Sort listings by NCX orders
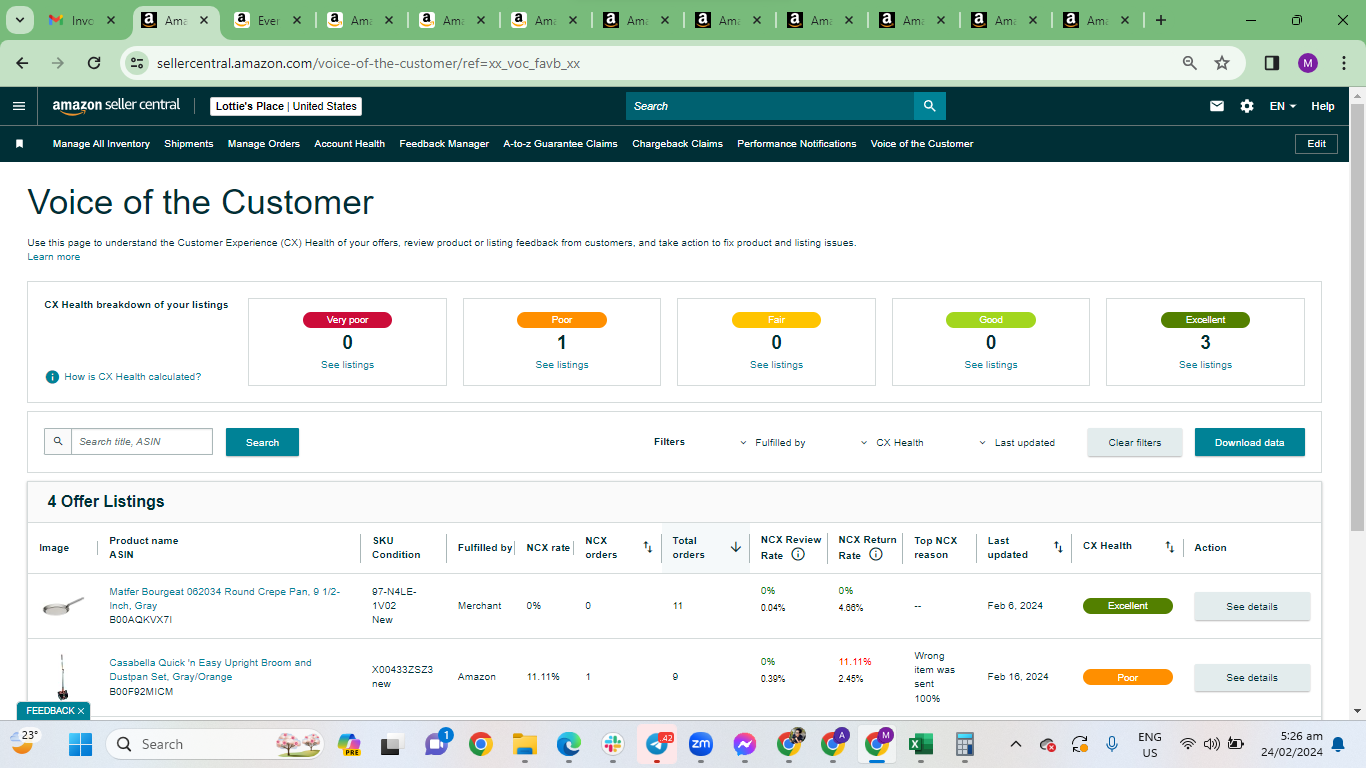1366x768 pixels. click(647, 547)
